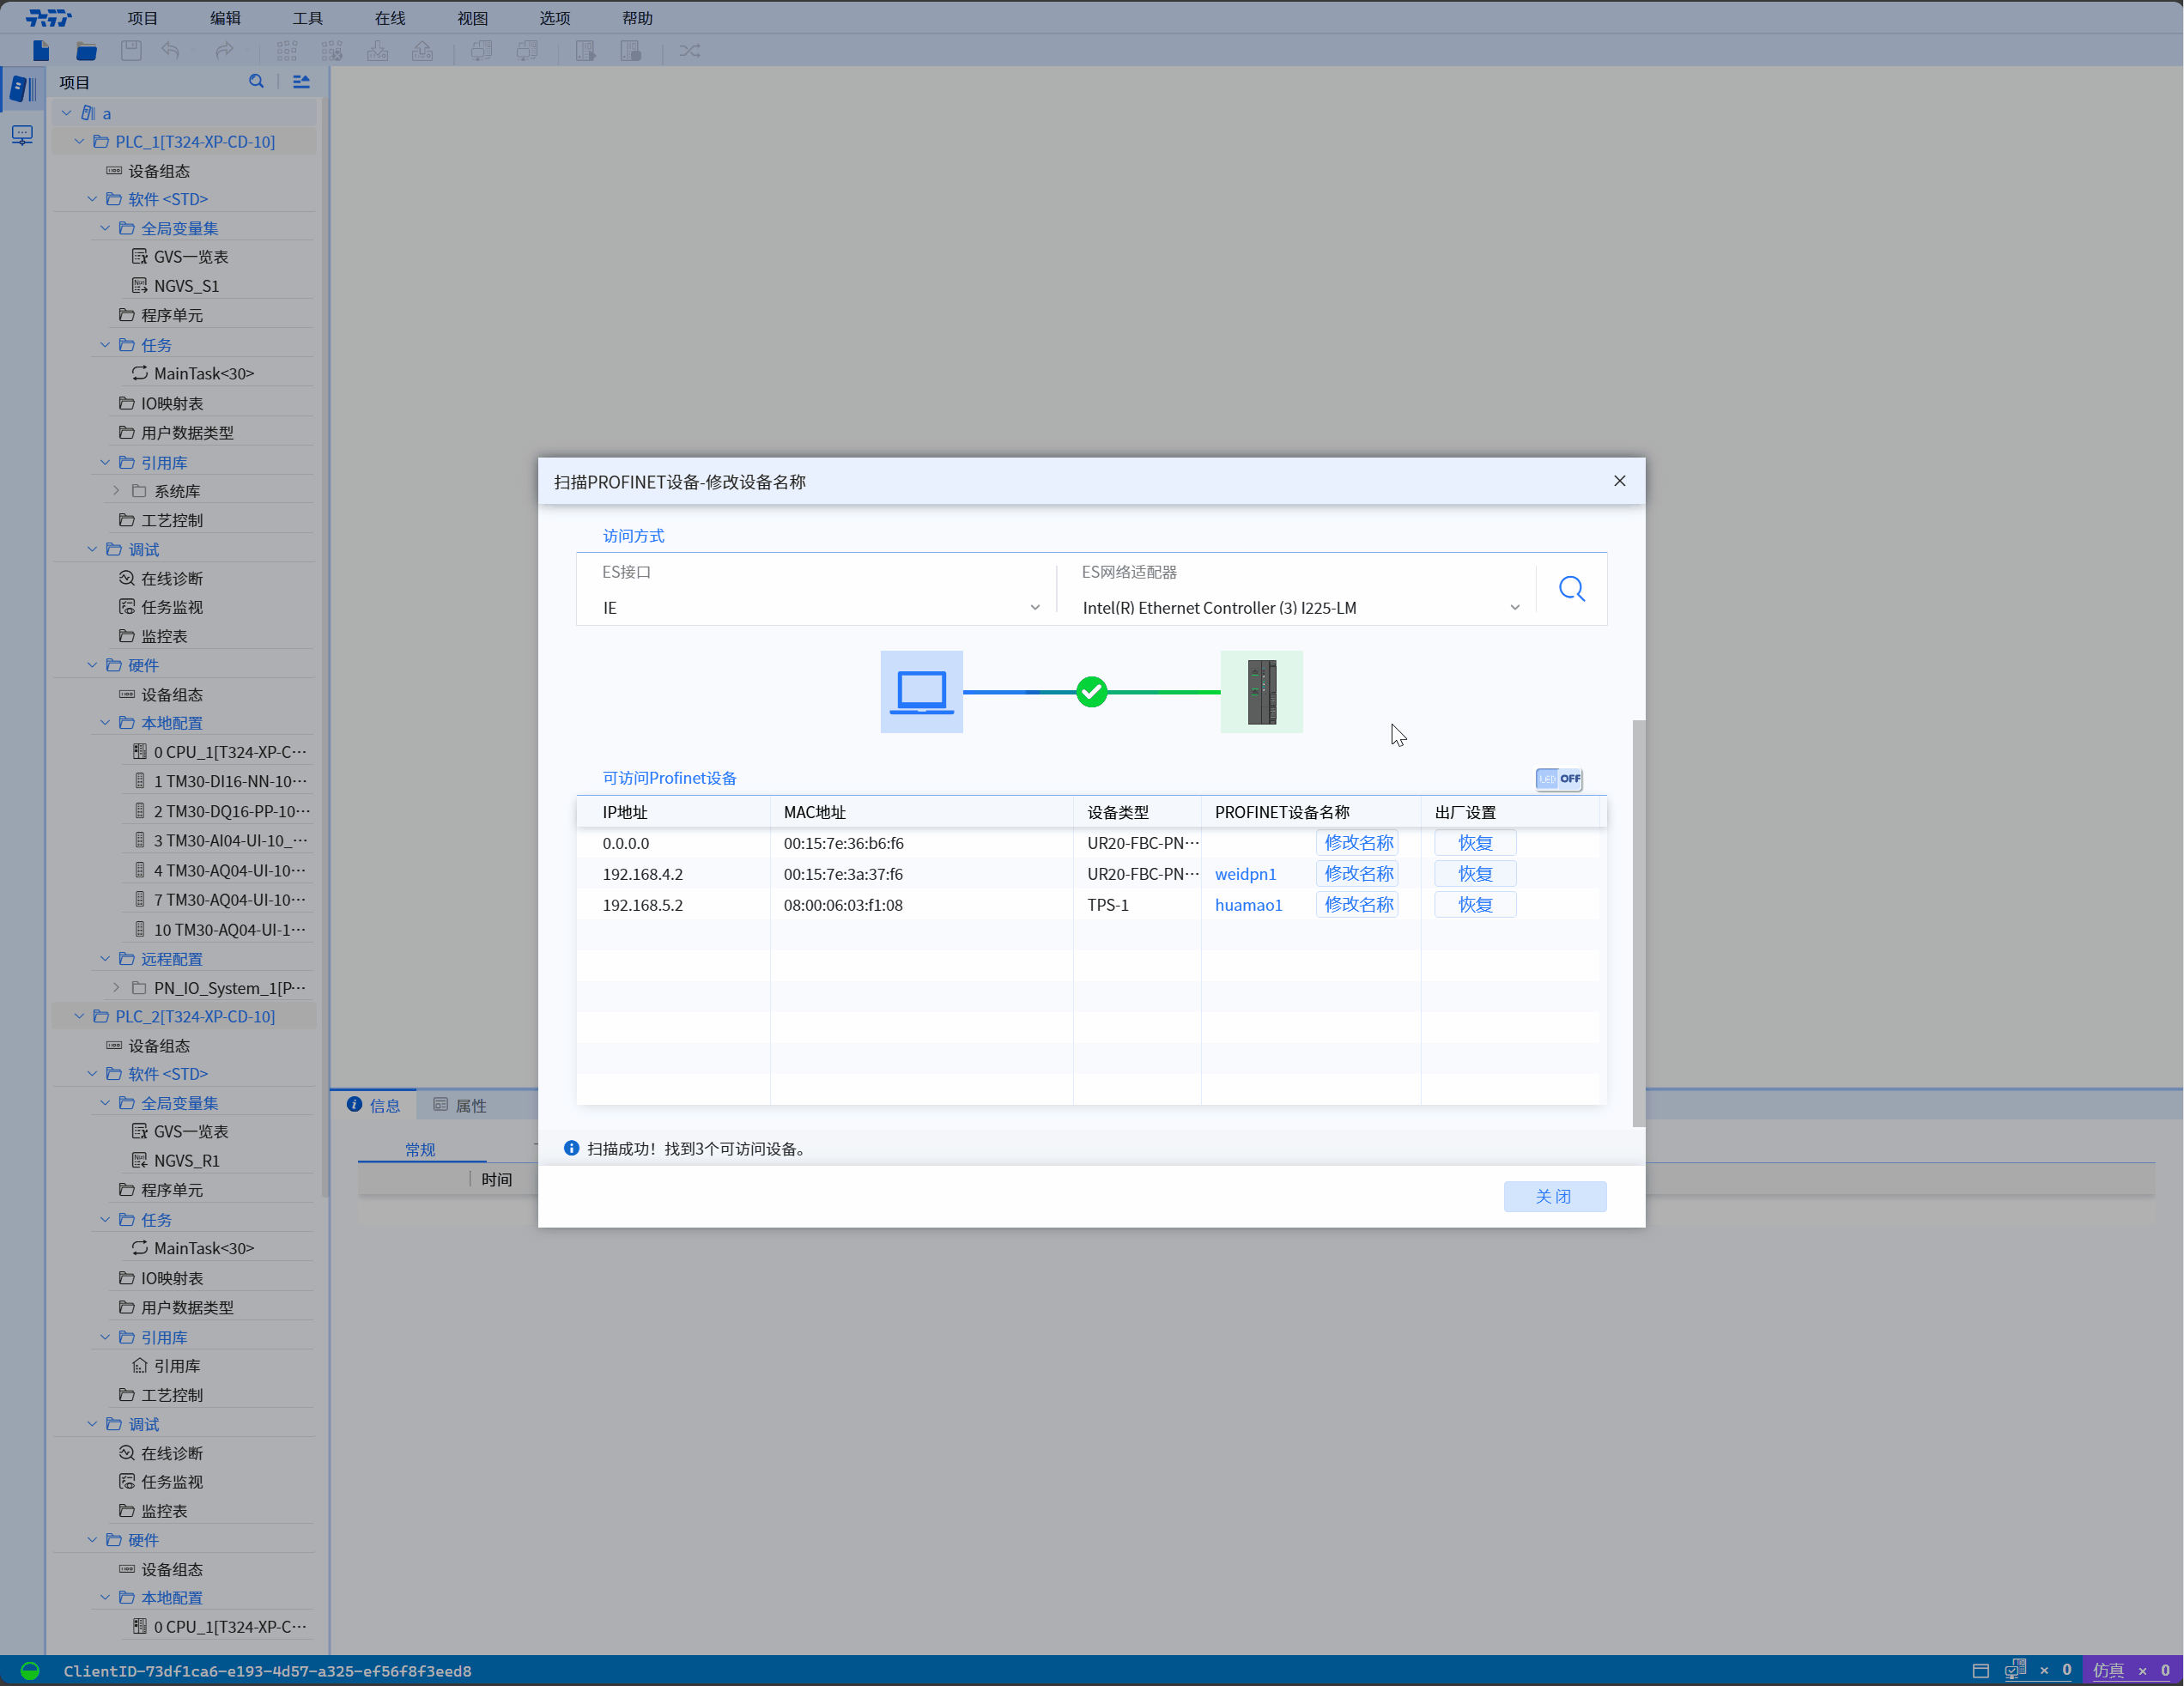Click the open project folder icon
Image resolution: width=2184 pixels, height=1686 pixels.
87,51
